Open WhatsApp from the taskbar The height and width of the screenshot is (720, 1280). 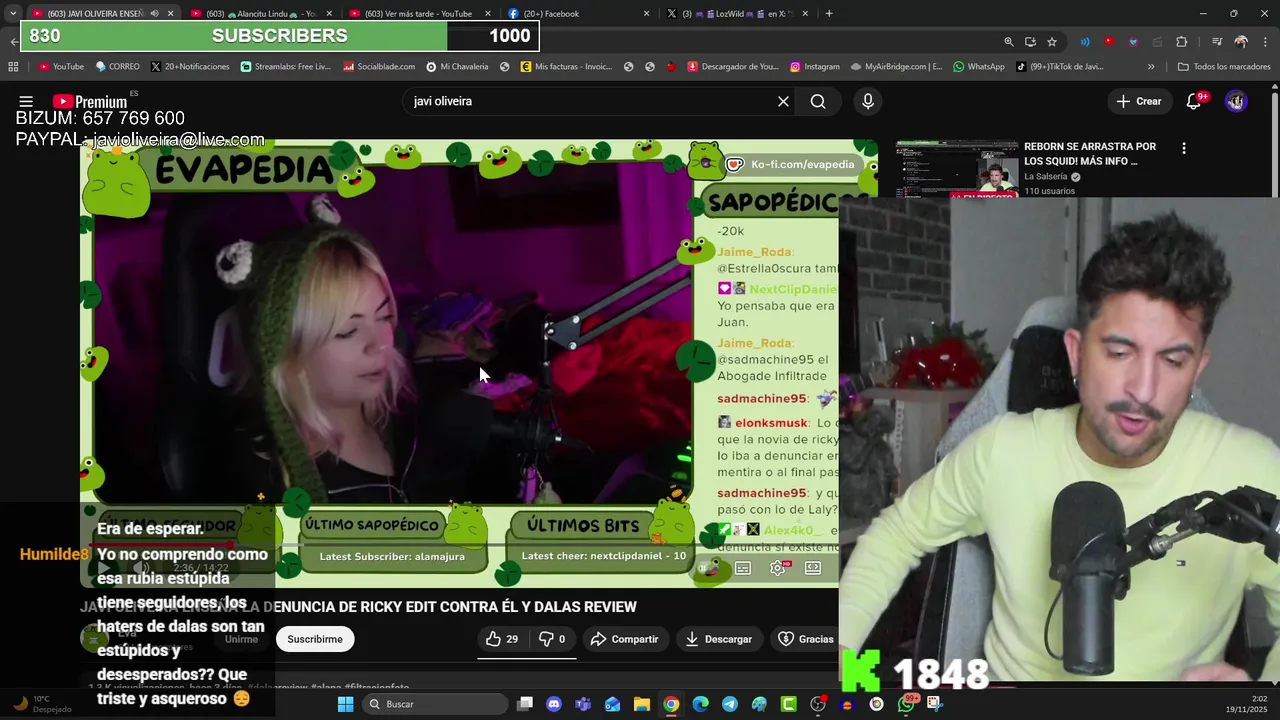coord(906,704)
